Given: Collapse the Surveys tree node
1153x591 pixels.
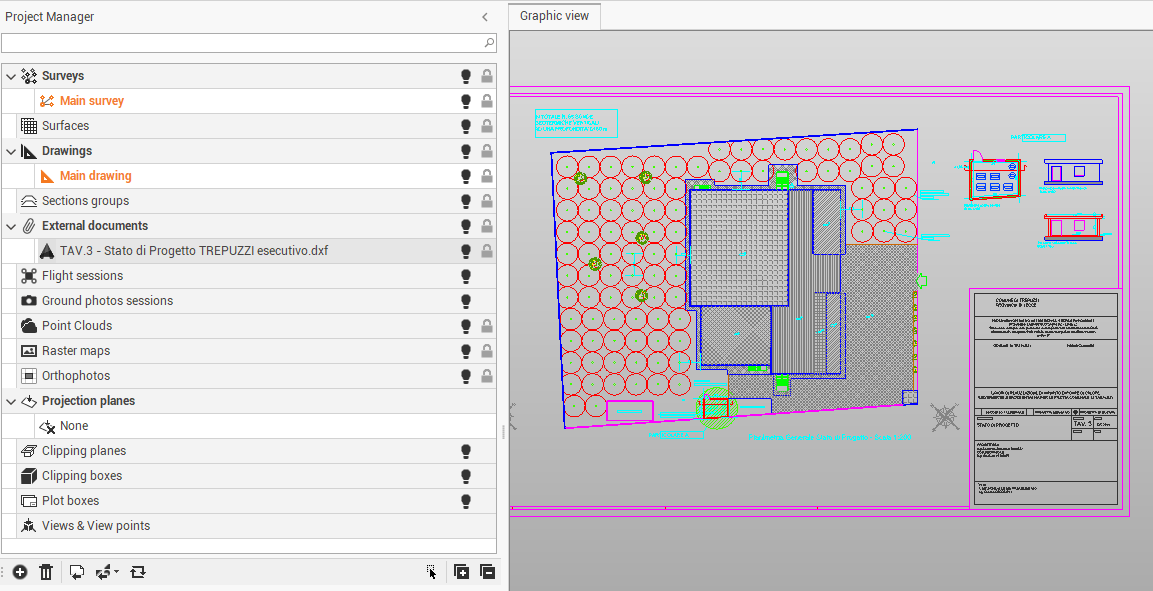Looking at the screenshot, I should (11, 76).
